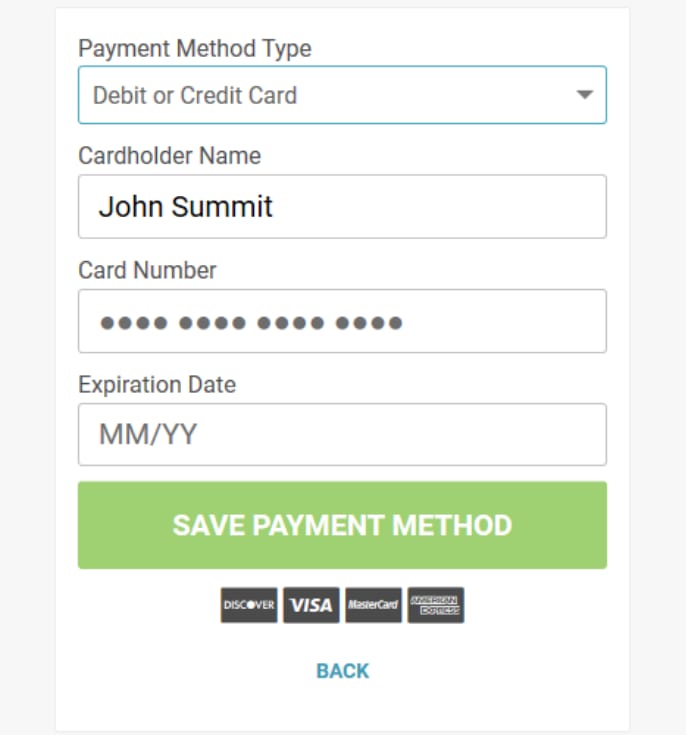The height and width of the screenshot is (735, 686).
Task: Click the Expiration Date label
Action: [x=157, y=385]
